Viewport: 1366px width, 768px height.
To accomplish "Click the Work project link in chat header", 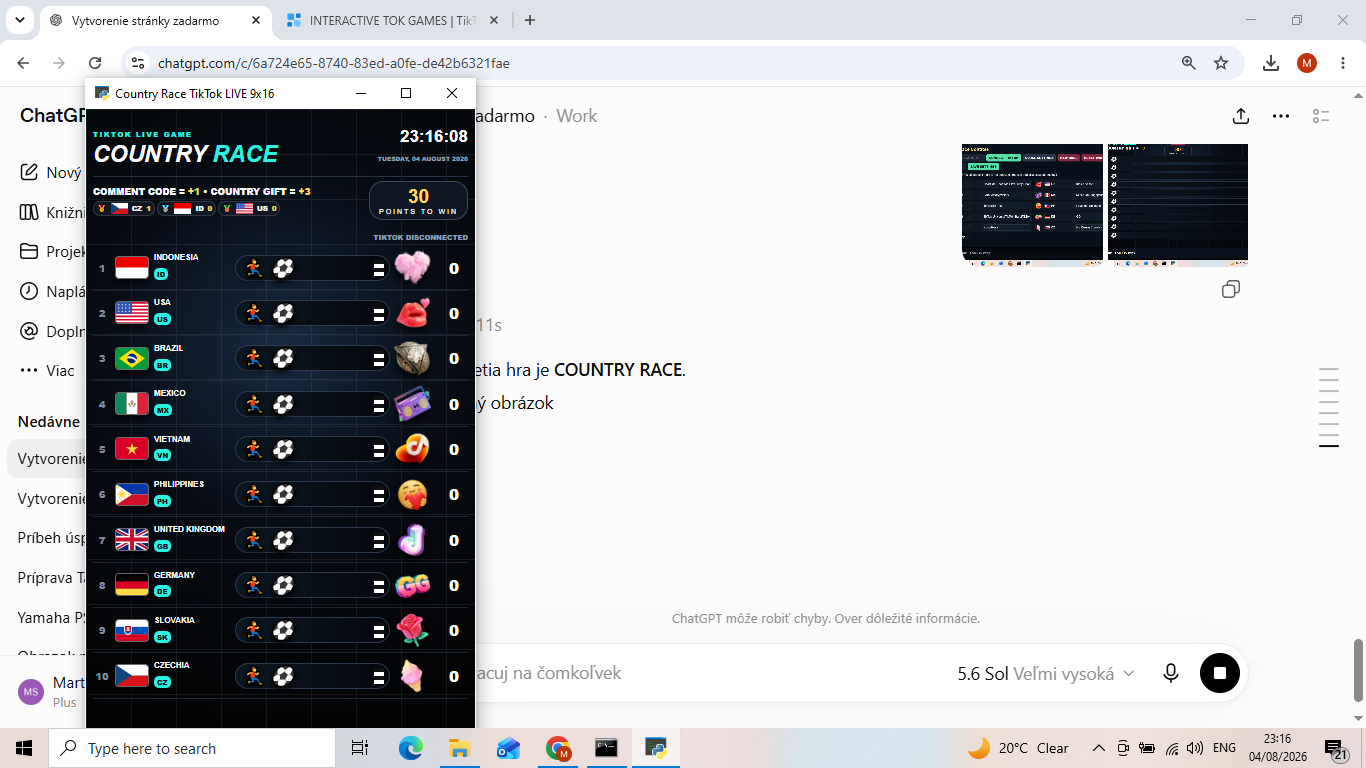I will point(577,116).
